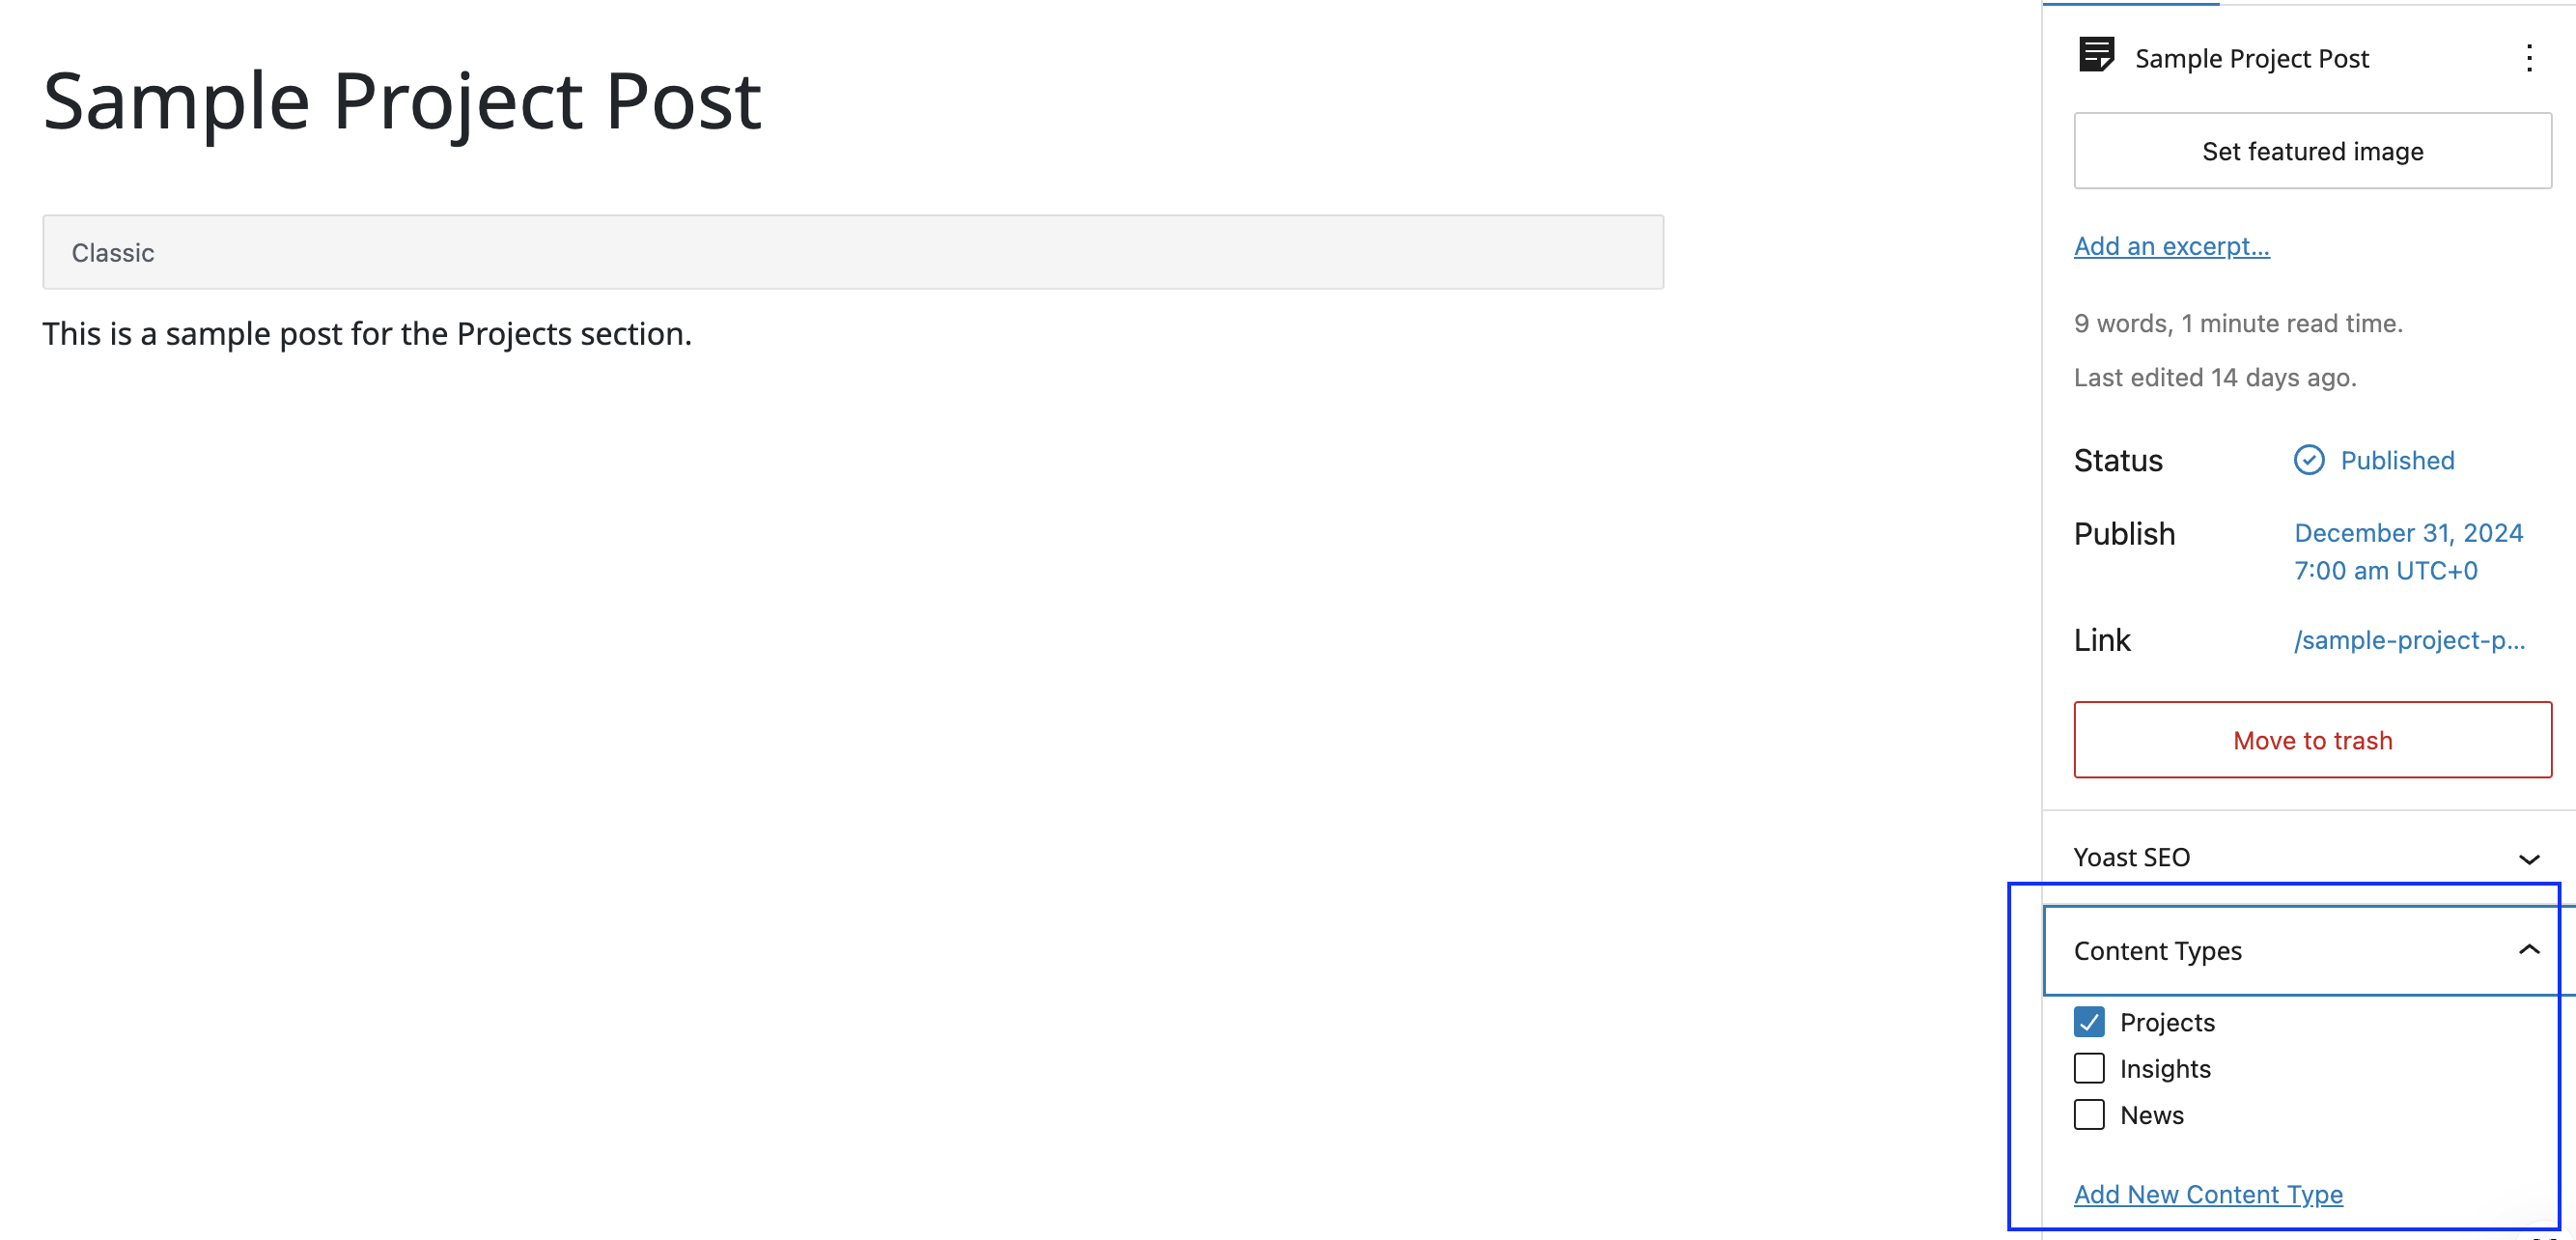Click the Add an excerpt link
The height and width of the screenshot is (1240, 2576).
pos(2171,246)
